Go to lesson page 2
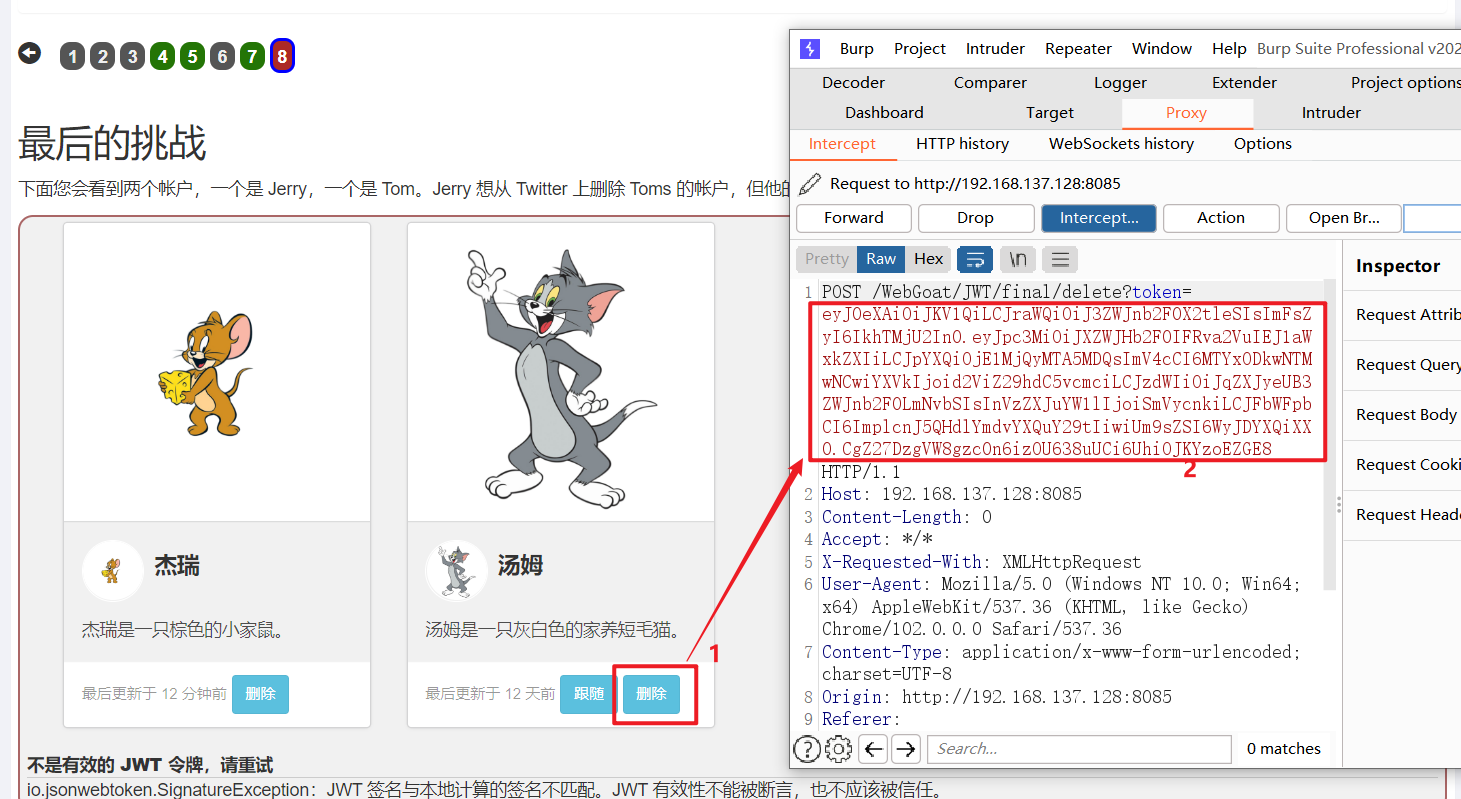This screenshot has height=799, width=1461. click(x=102, y=57)
